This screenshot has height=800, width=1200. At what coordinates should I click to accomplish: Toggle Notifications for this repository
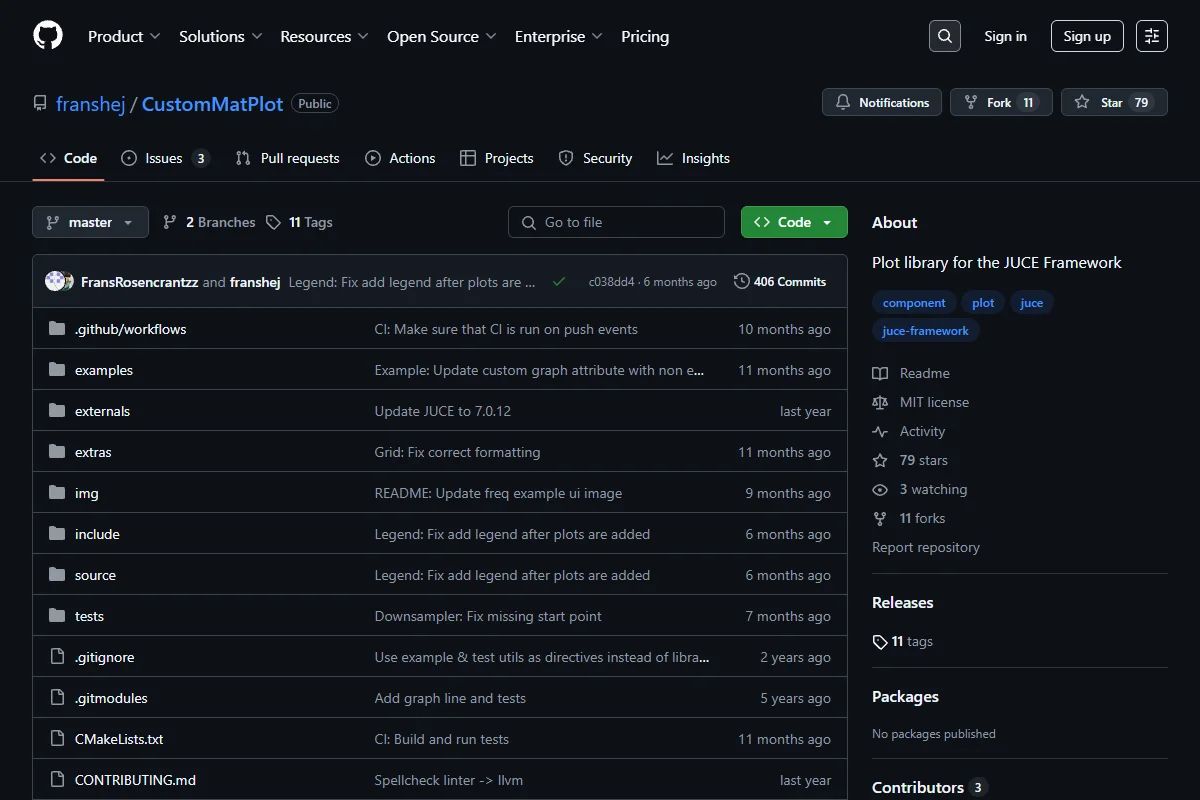pos(882,102)
